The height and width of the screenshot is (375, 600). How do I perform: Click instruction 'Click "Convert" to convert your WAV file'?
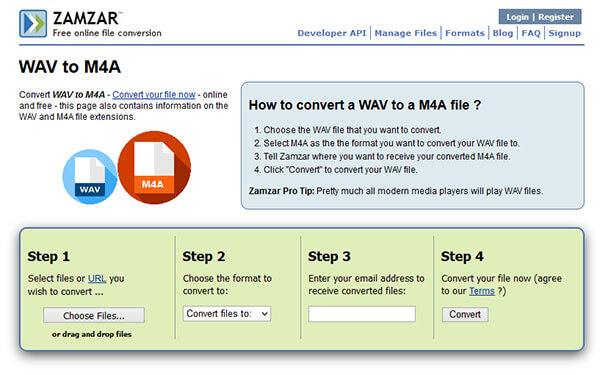click(x=340, y=170)
